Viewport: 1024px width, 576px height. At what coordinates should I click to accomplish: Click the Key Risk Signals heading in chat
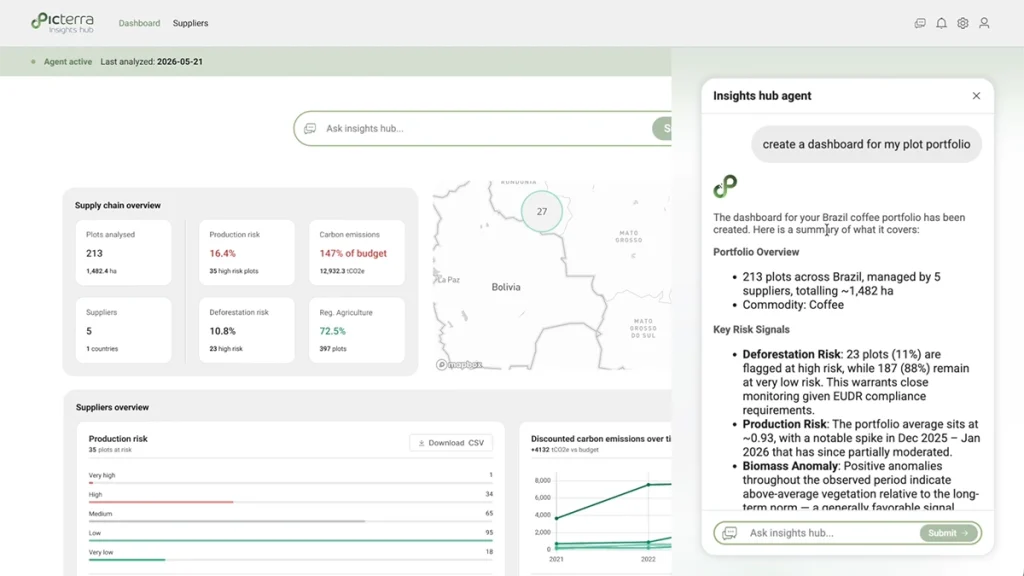(751, 329)
